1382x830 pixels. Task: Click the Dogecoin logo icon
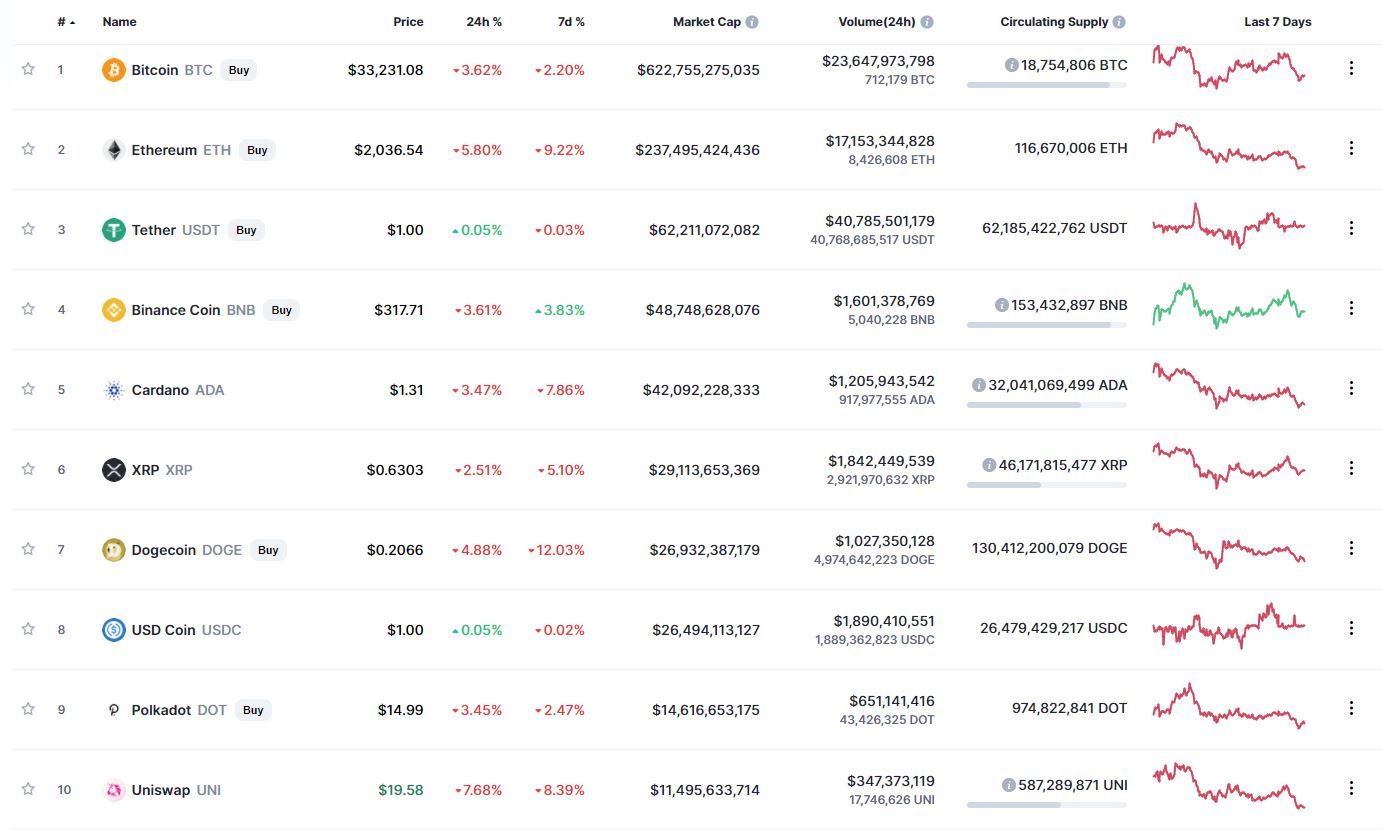(114, 550)
